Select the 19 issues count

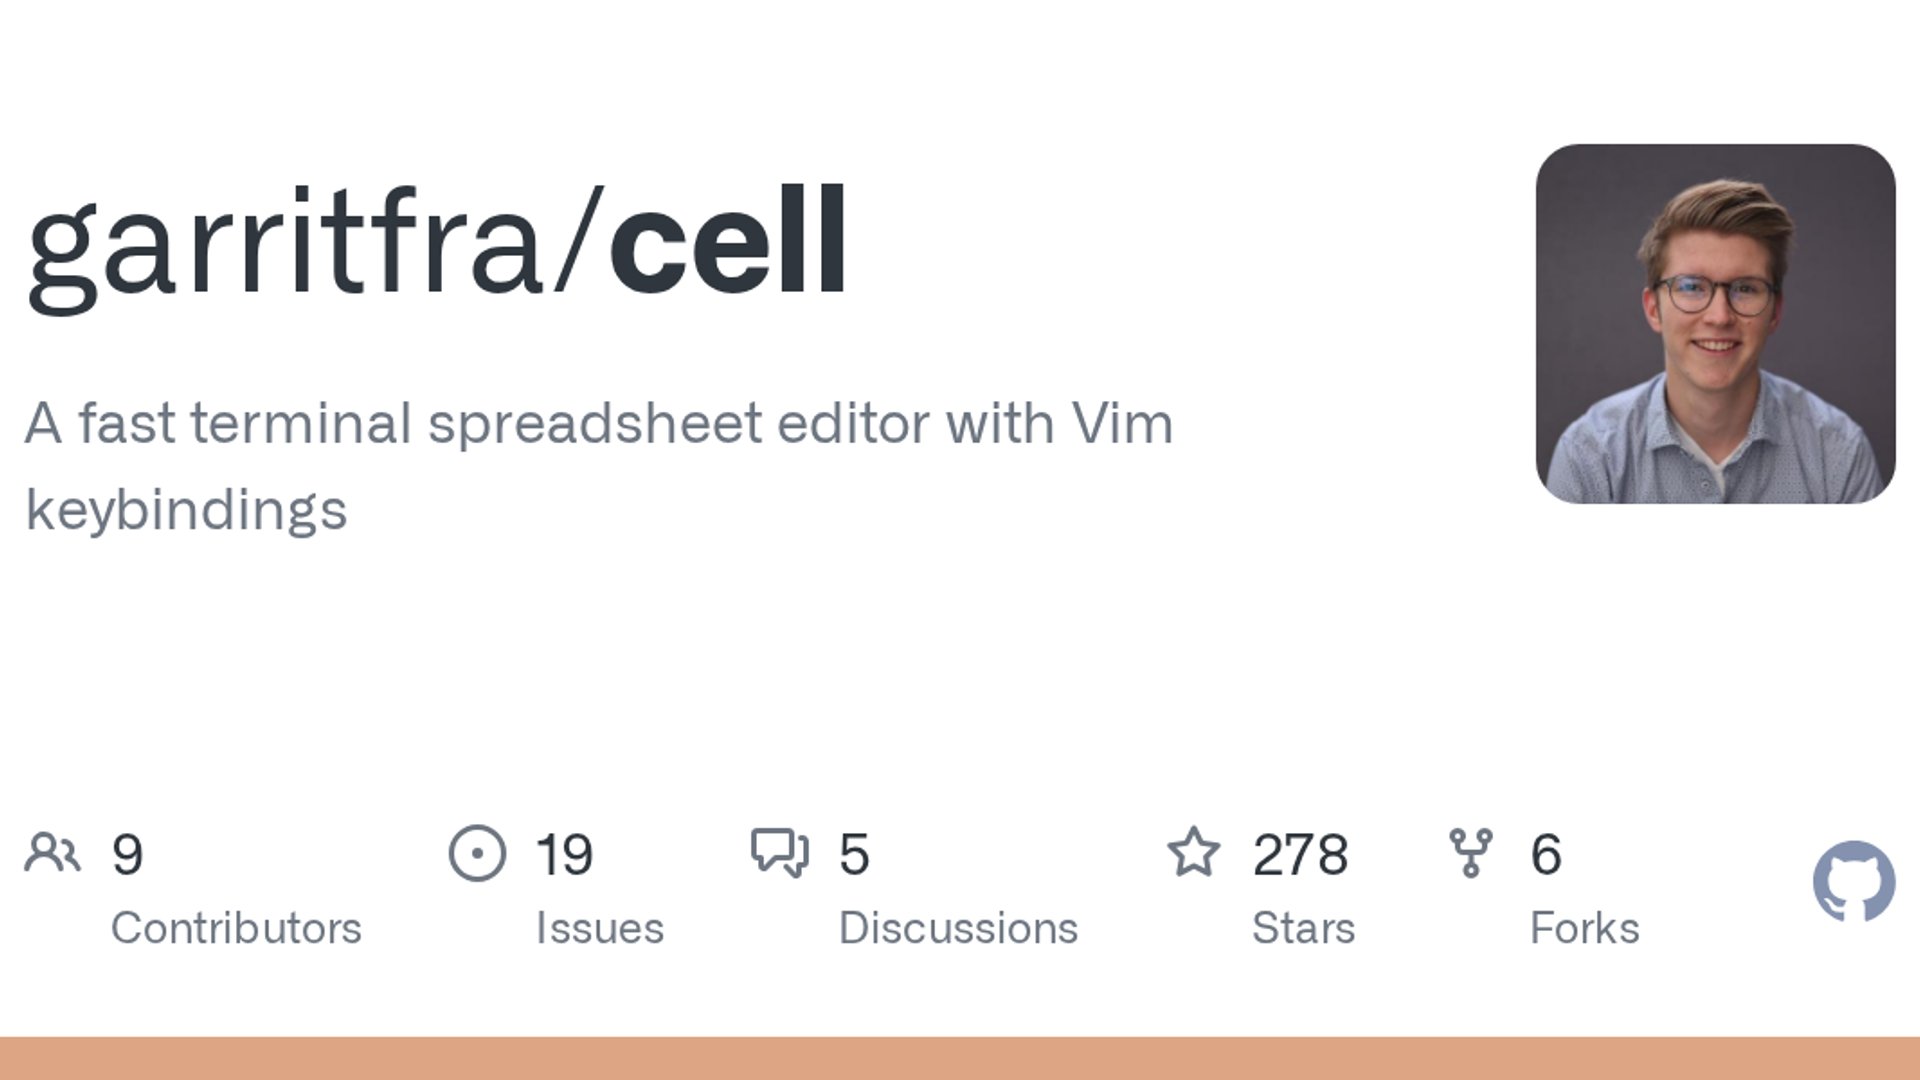[x=564, y=854]
